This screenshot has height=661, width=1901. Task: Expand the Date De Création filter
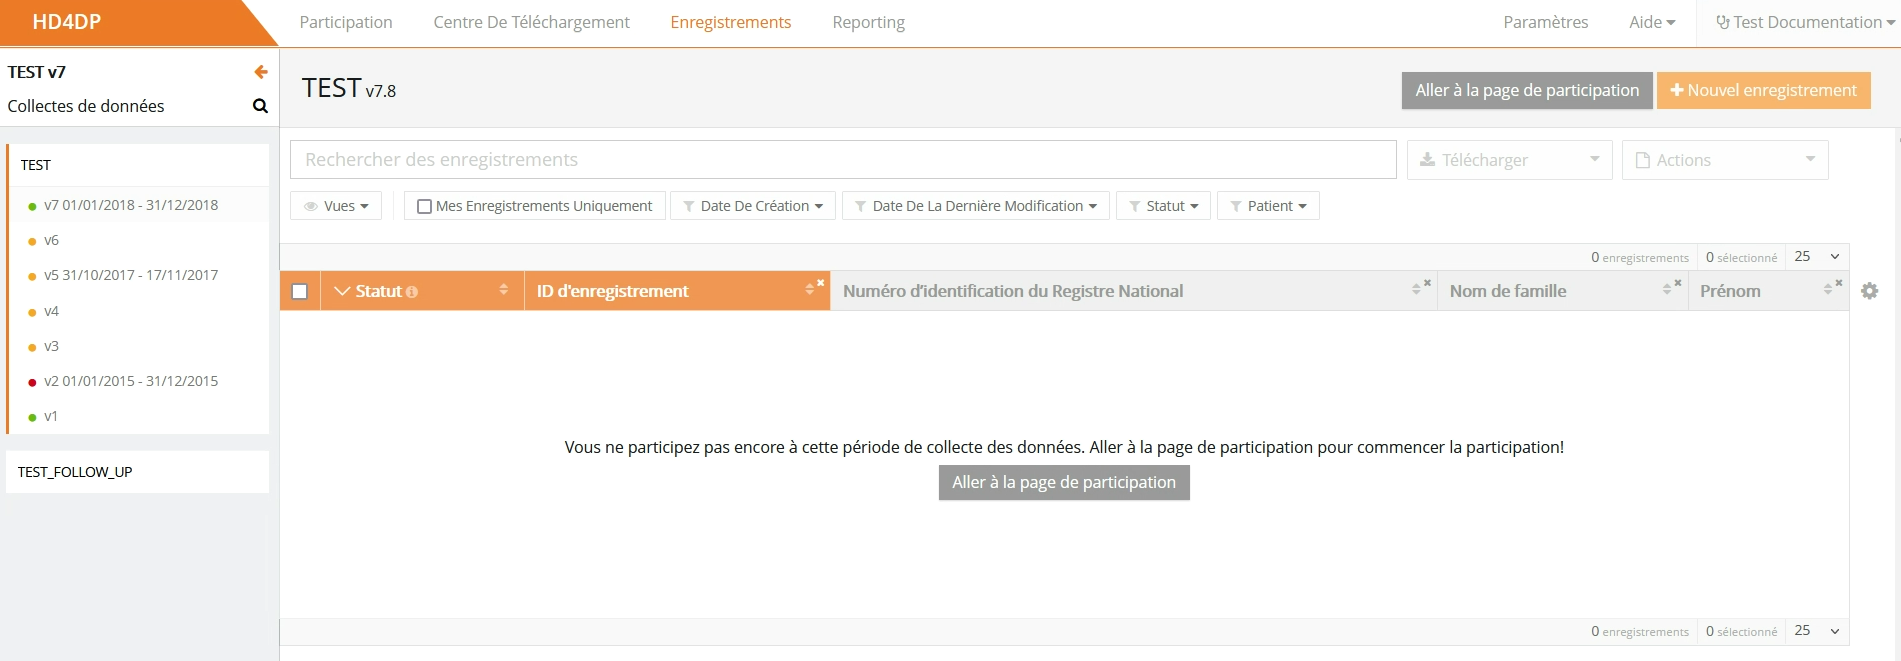click(x=752, y=206)
